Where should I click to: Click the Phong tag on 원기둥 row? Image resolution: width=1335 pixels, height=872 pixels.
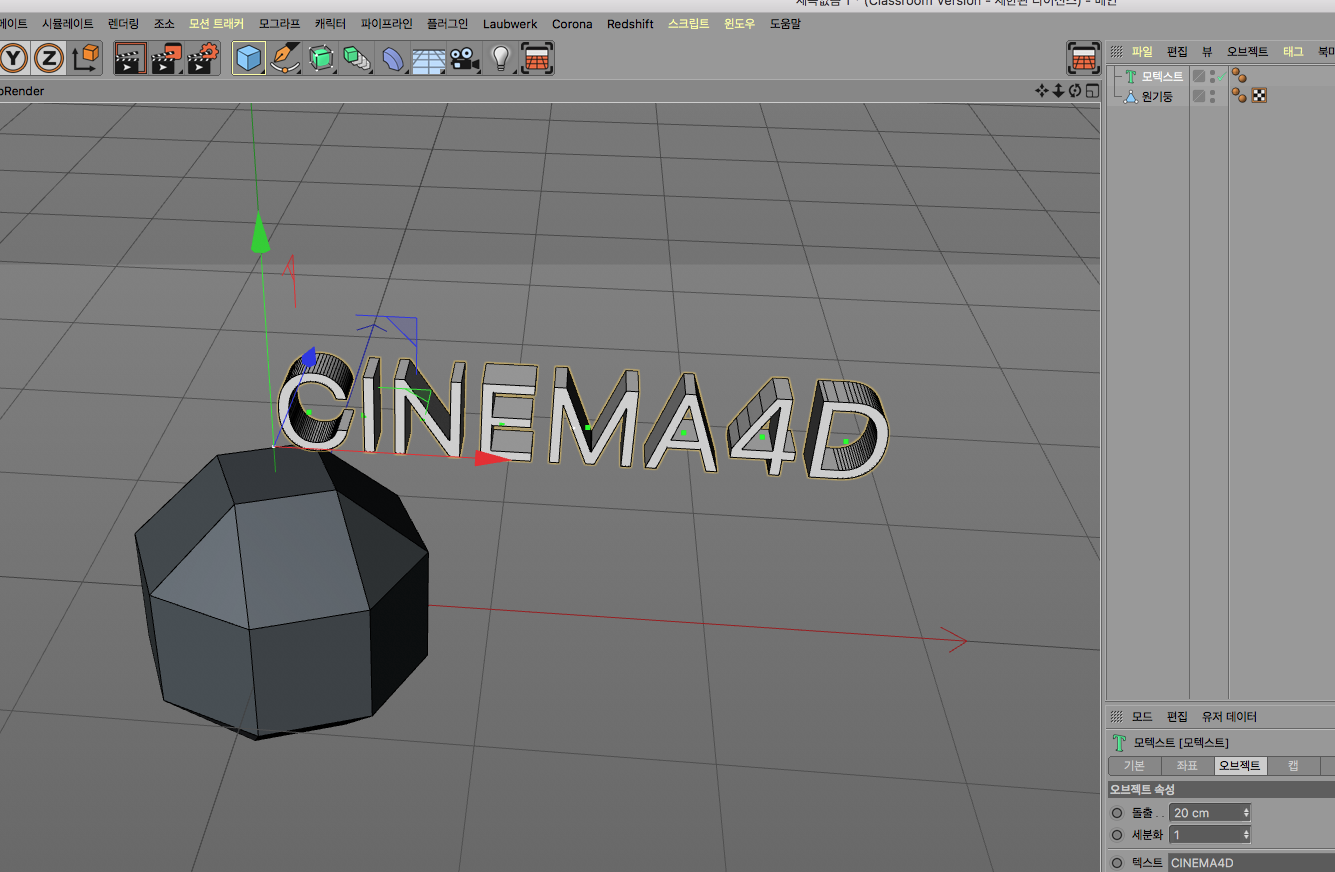[1239, 96]
